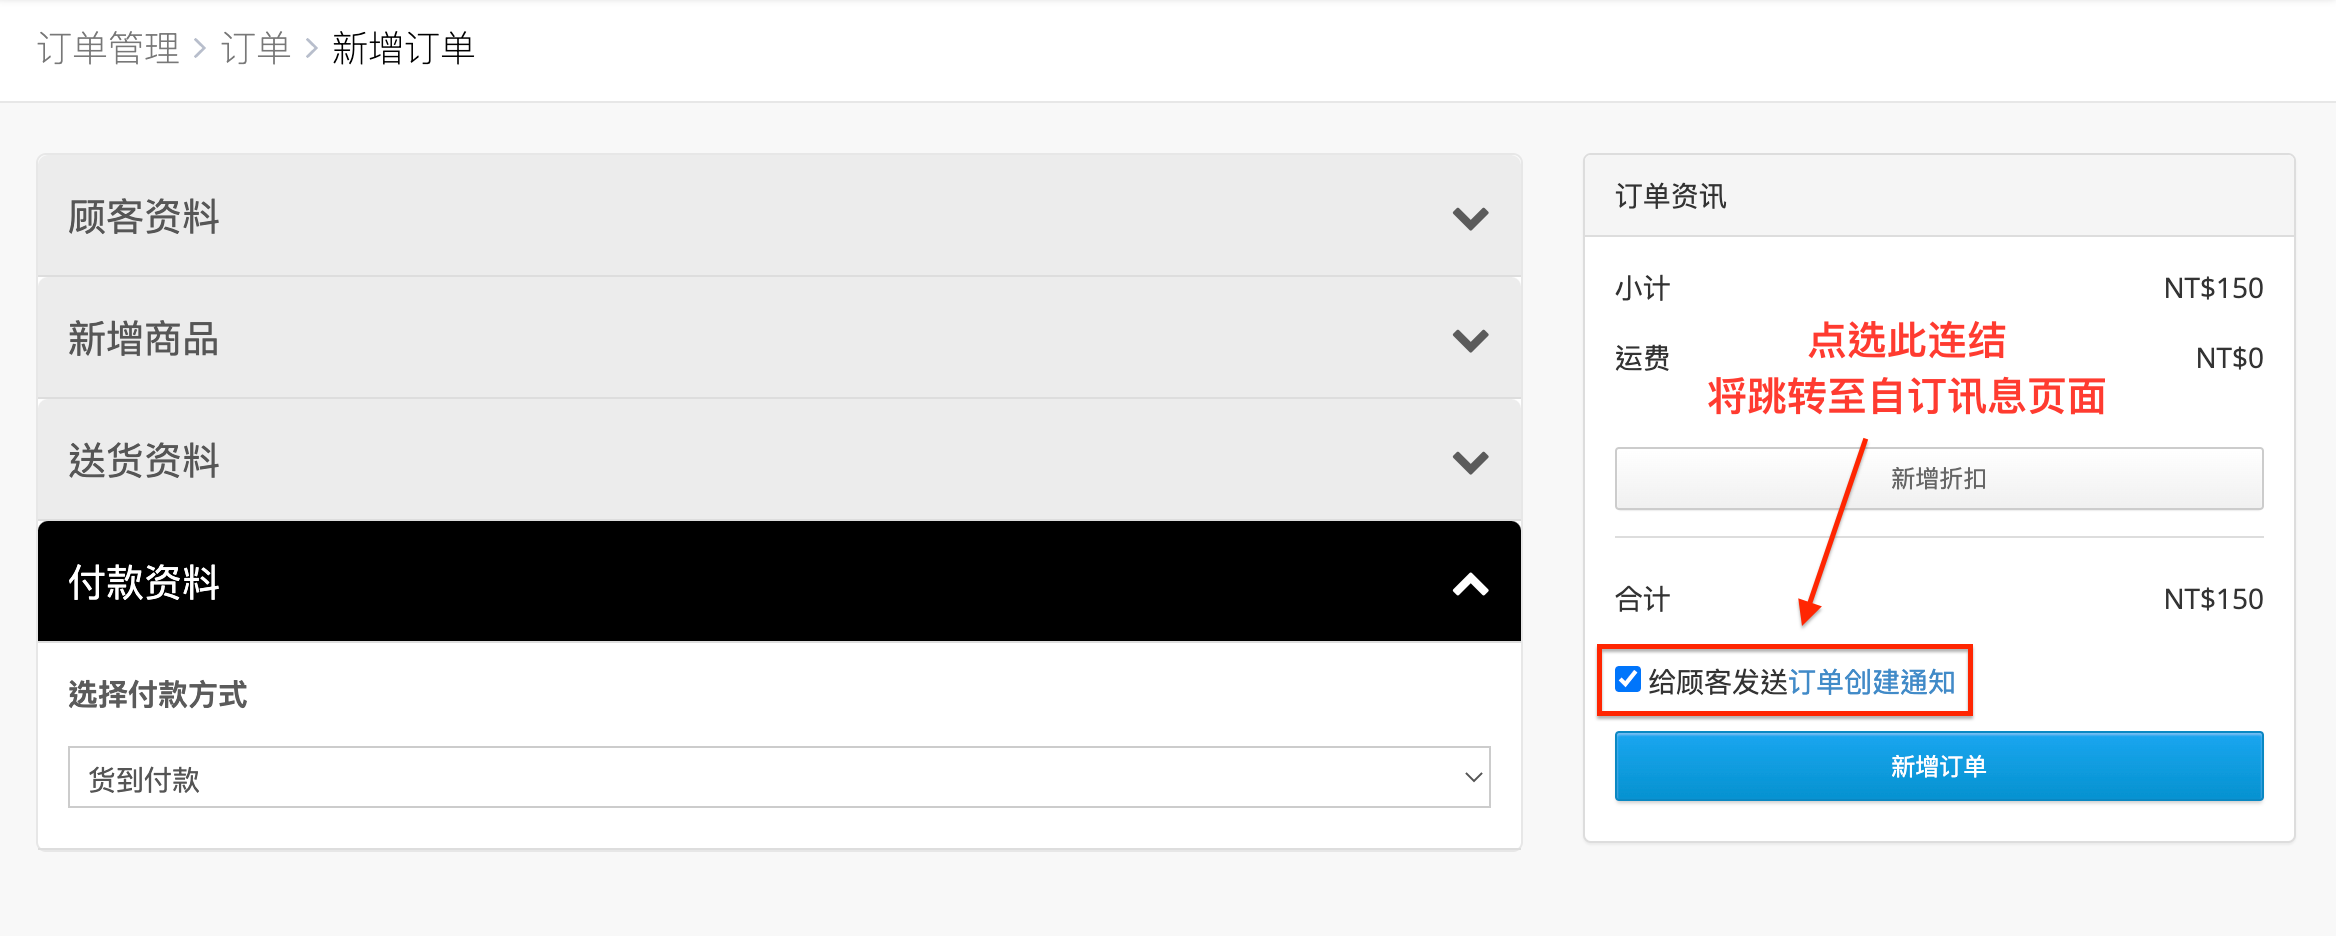Click the 订单资讯 panel header
The width and height of the screenshot is (2336, 936).
coord(1939,196)
